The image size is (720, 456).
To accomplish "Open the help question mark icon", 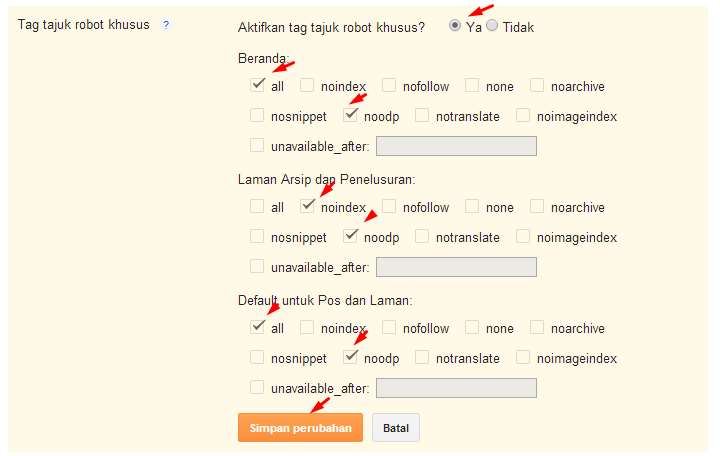I will pos(166,25).
